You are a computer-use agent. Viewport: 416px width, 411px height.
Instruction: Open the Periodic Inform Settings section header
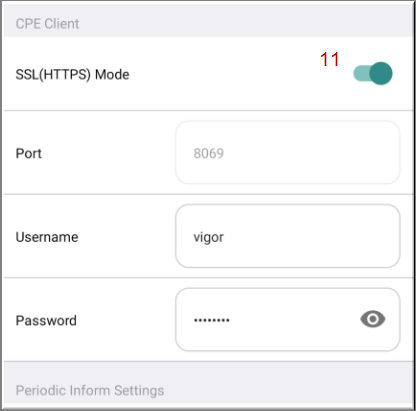[x=90, y=390]
